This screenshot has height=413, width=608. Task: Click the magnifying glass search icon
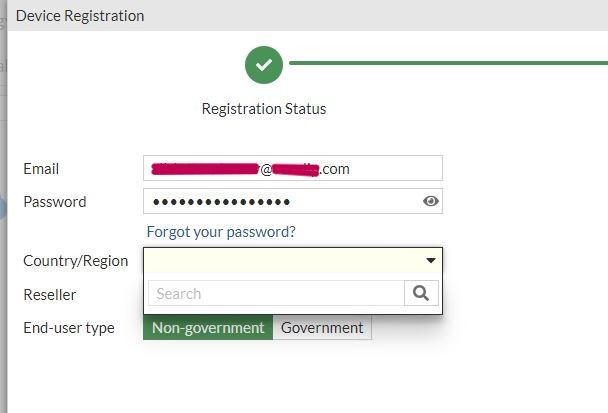421,293
